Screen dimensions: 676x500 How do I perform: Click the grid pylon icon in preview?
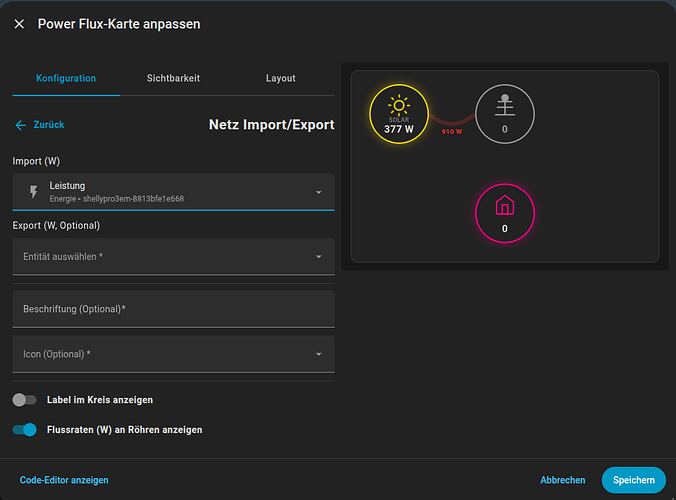[505, 106]
